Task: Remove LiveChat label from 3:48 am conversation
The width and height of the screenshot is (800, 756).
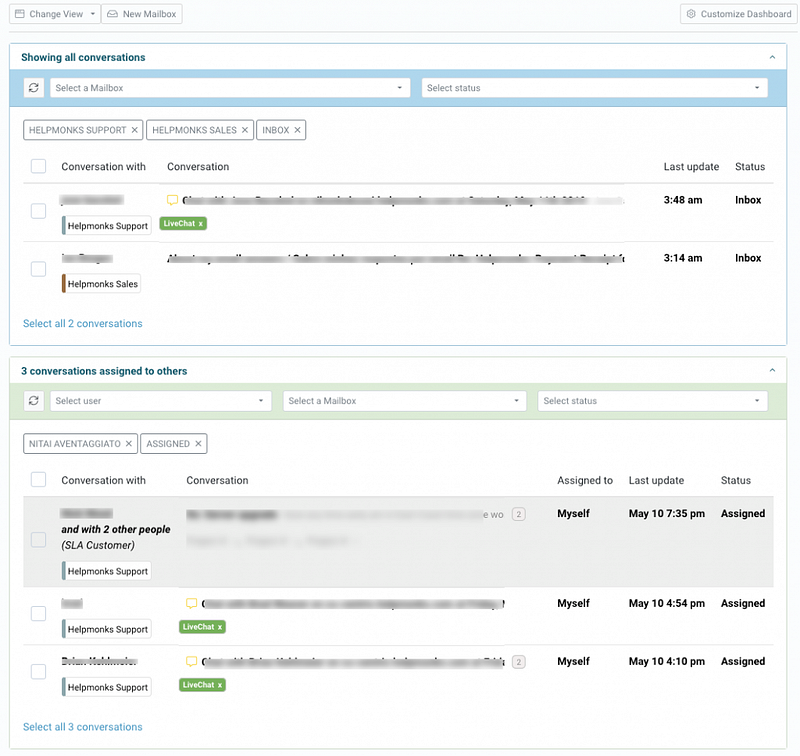Action: pos(201,223)
